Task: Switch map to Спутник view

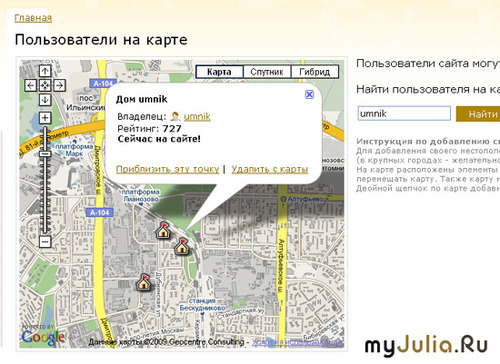Action: click(x=267, y=72)
